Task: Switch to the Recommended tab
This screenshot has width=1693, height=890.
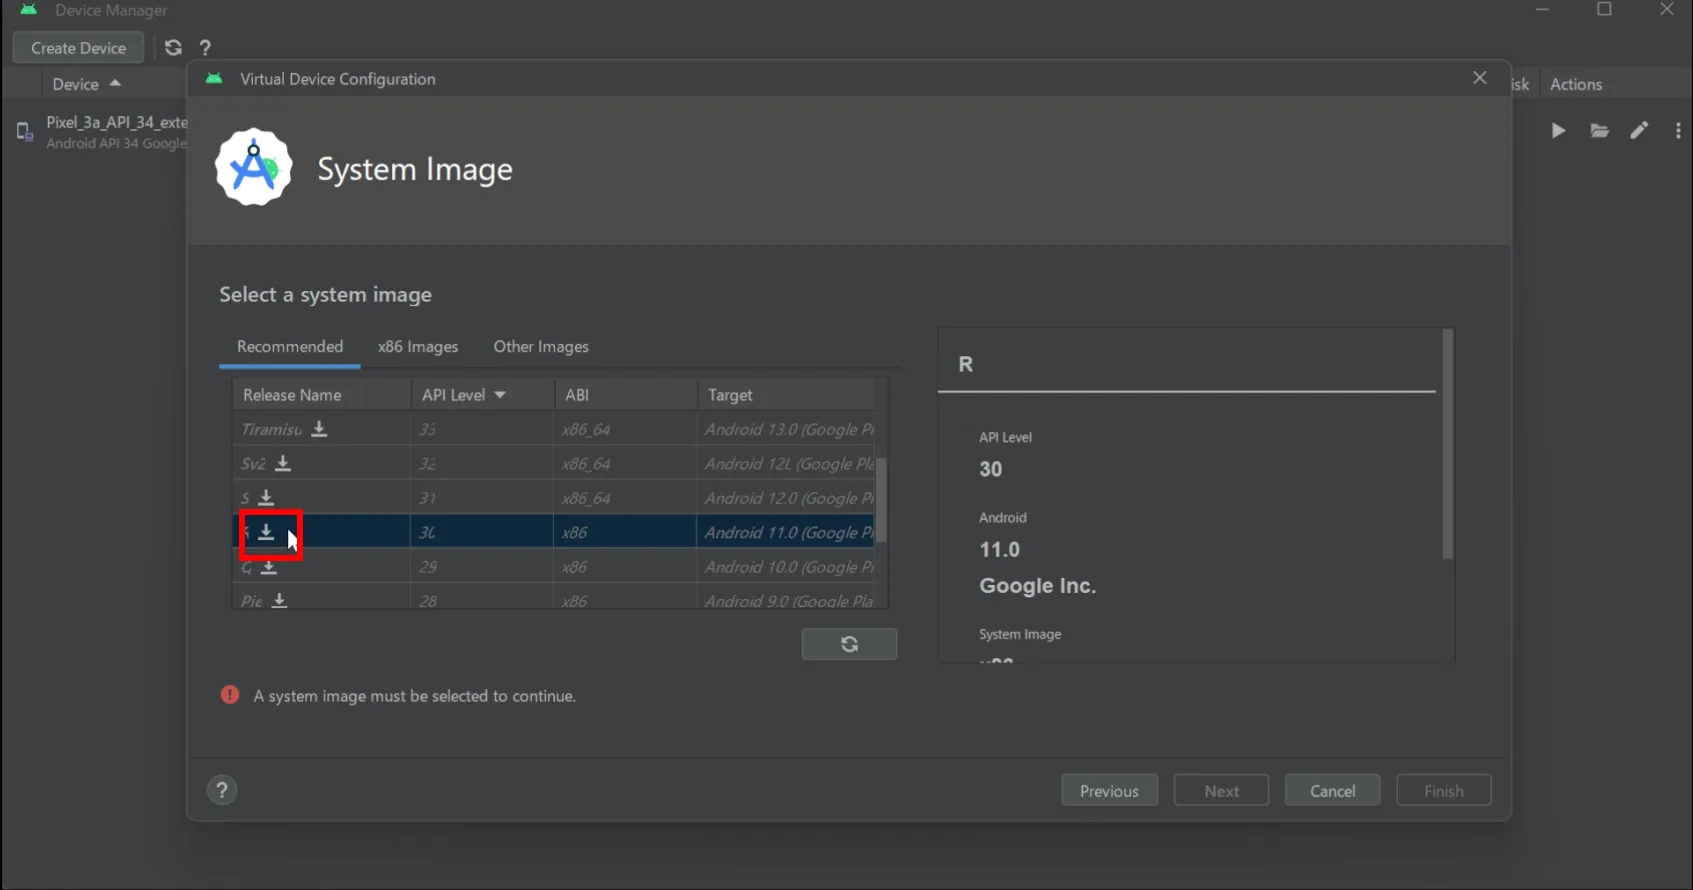Action: tap(290, 346)
